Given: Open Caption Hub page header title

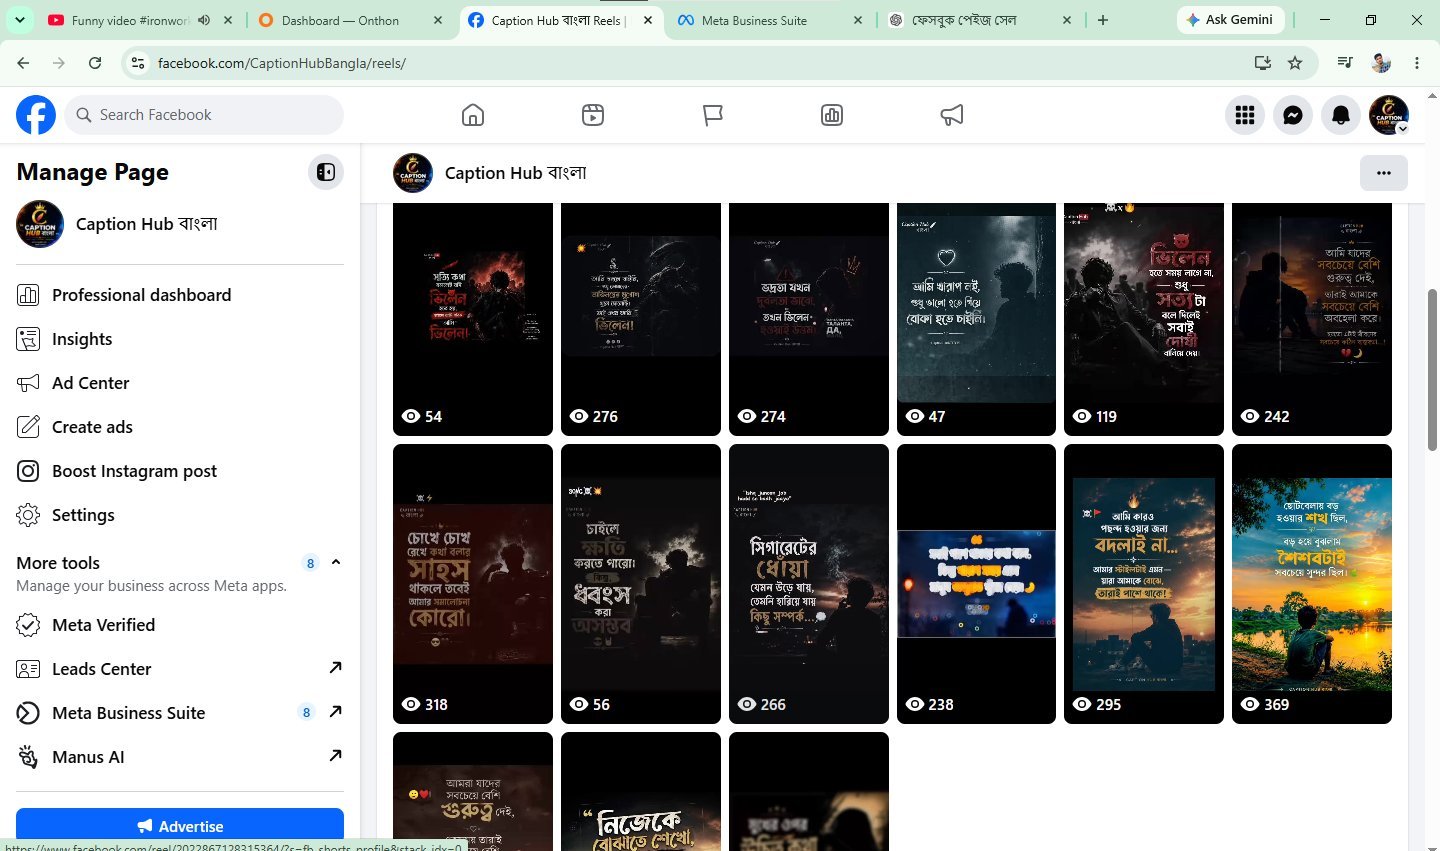Looking at the screenshot, I should tap(516, 173).
